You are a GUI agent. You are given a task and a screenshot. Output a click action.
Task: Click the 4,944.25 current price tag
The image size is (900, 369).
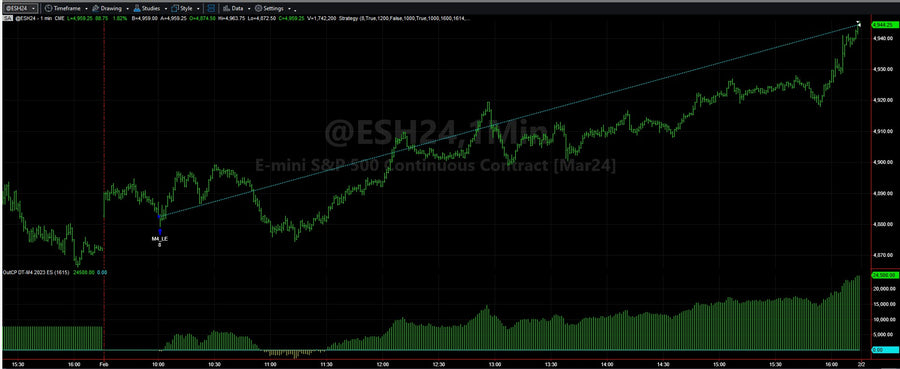coord(884,25)
